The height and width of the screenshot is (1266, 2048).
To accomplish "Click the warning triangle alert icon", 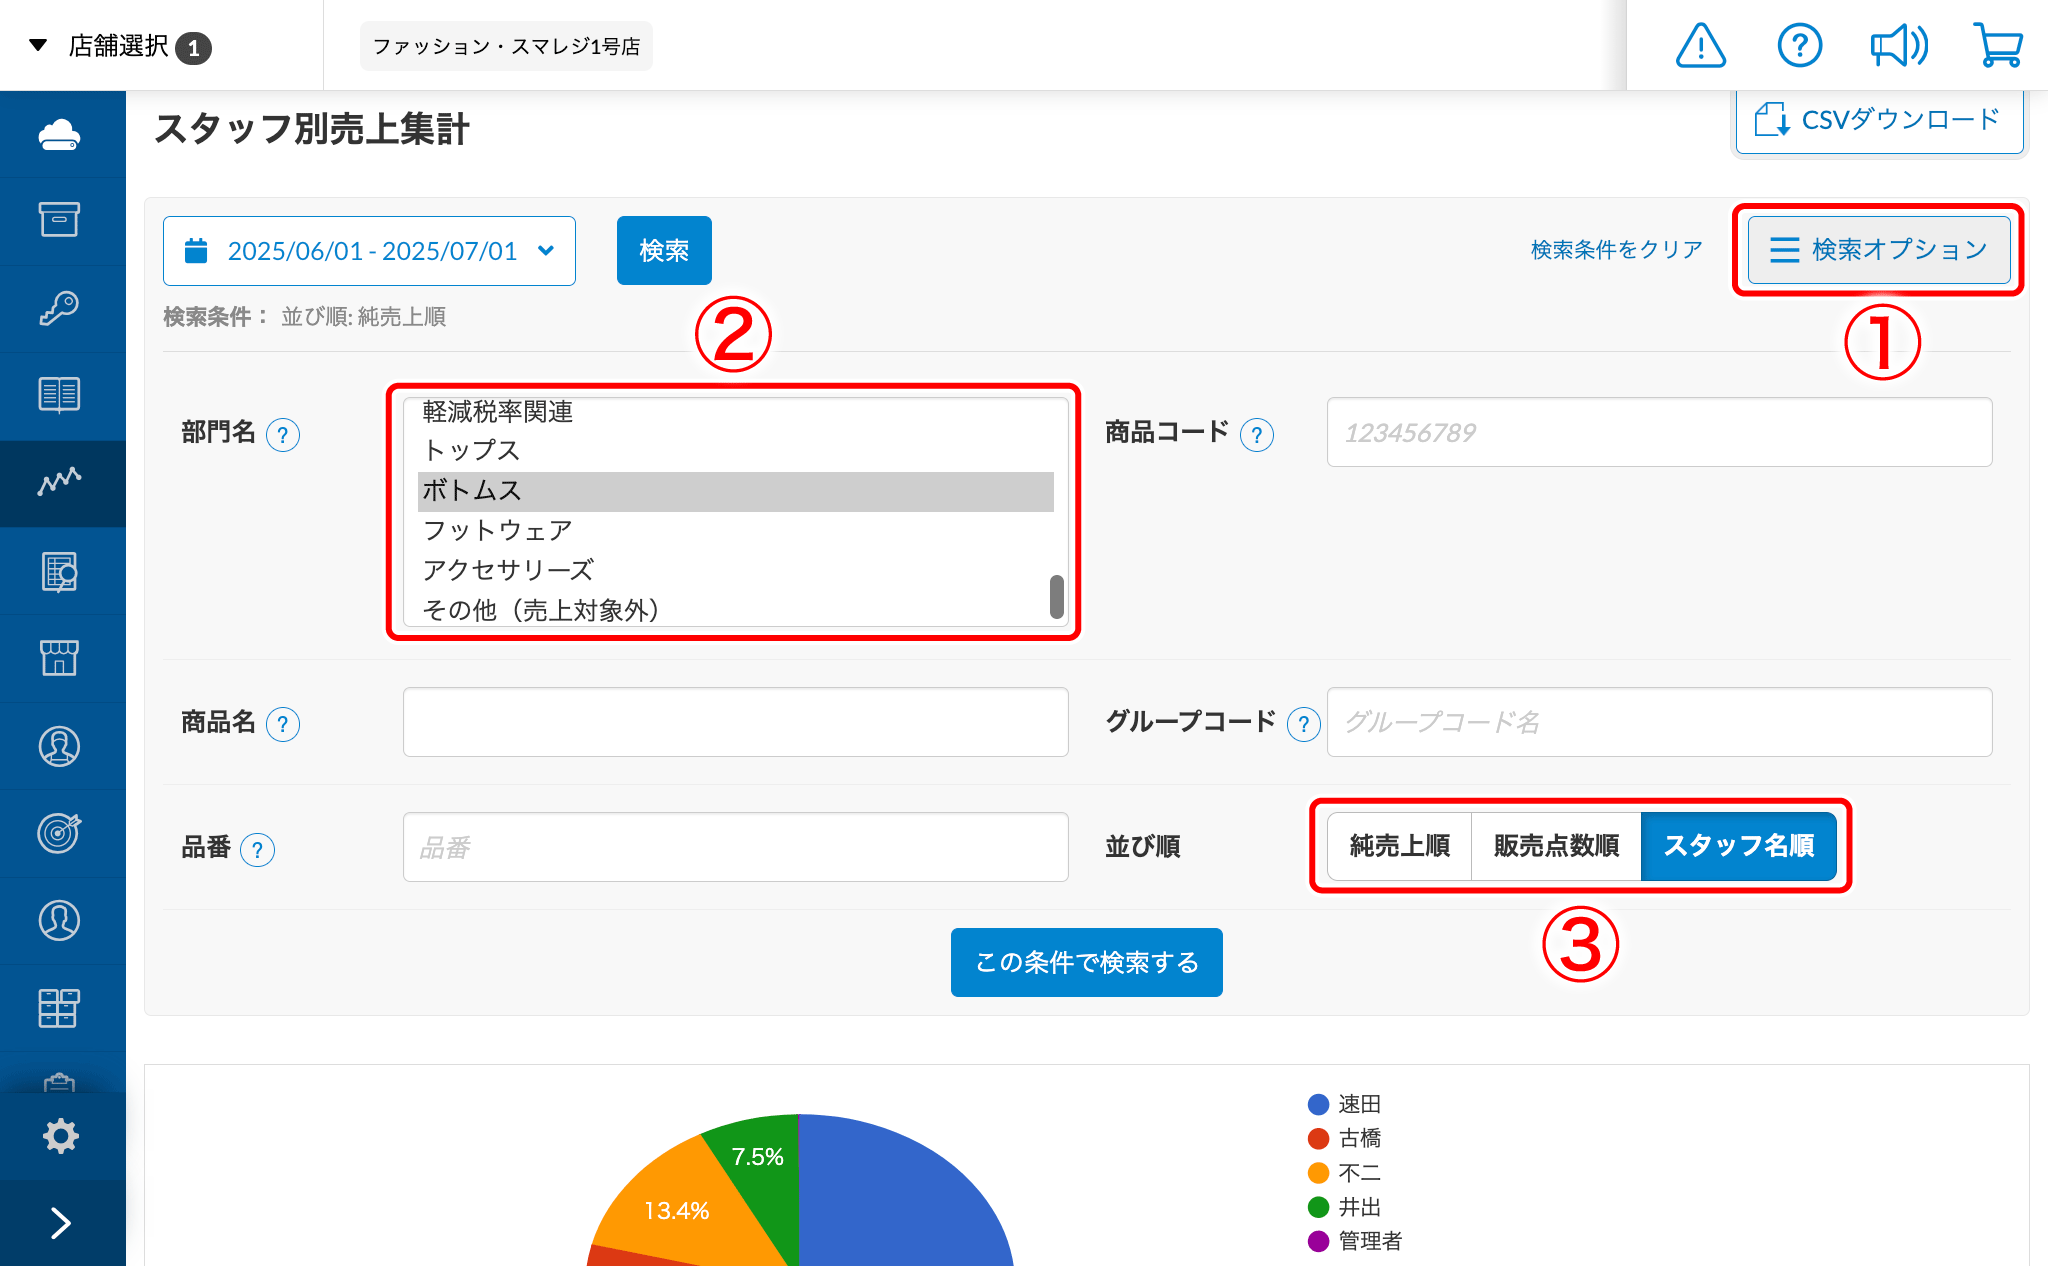I will tap(1700, 46).
